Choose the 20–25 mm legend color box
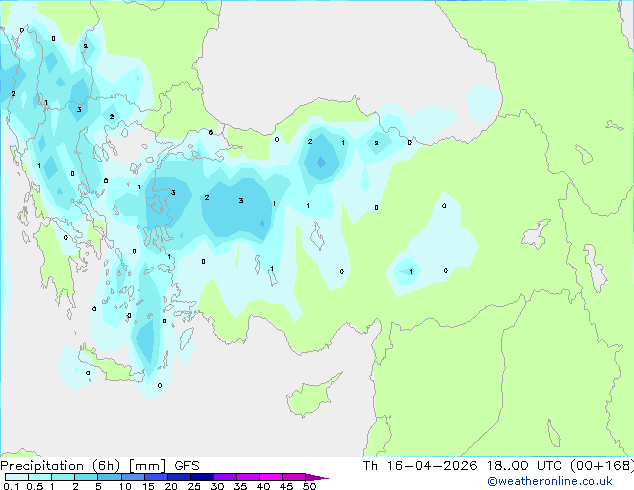 (178, 477)
